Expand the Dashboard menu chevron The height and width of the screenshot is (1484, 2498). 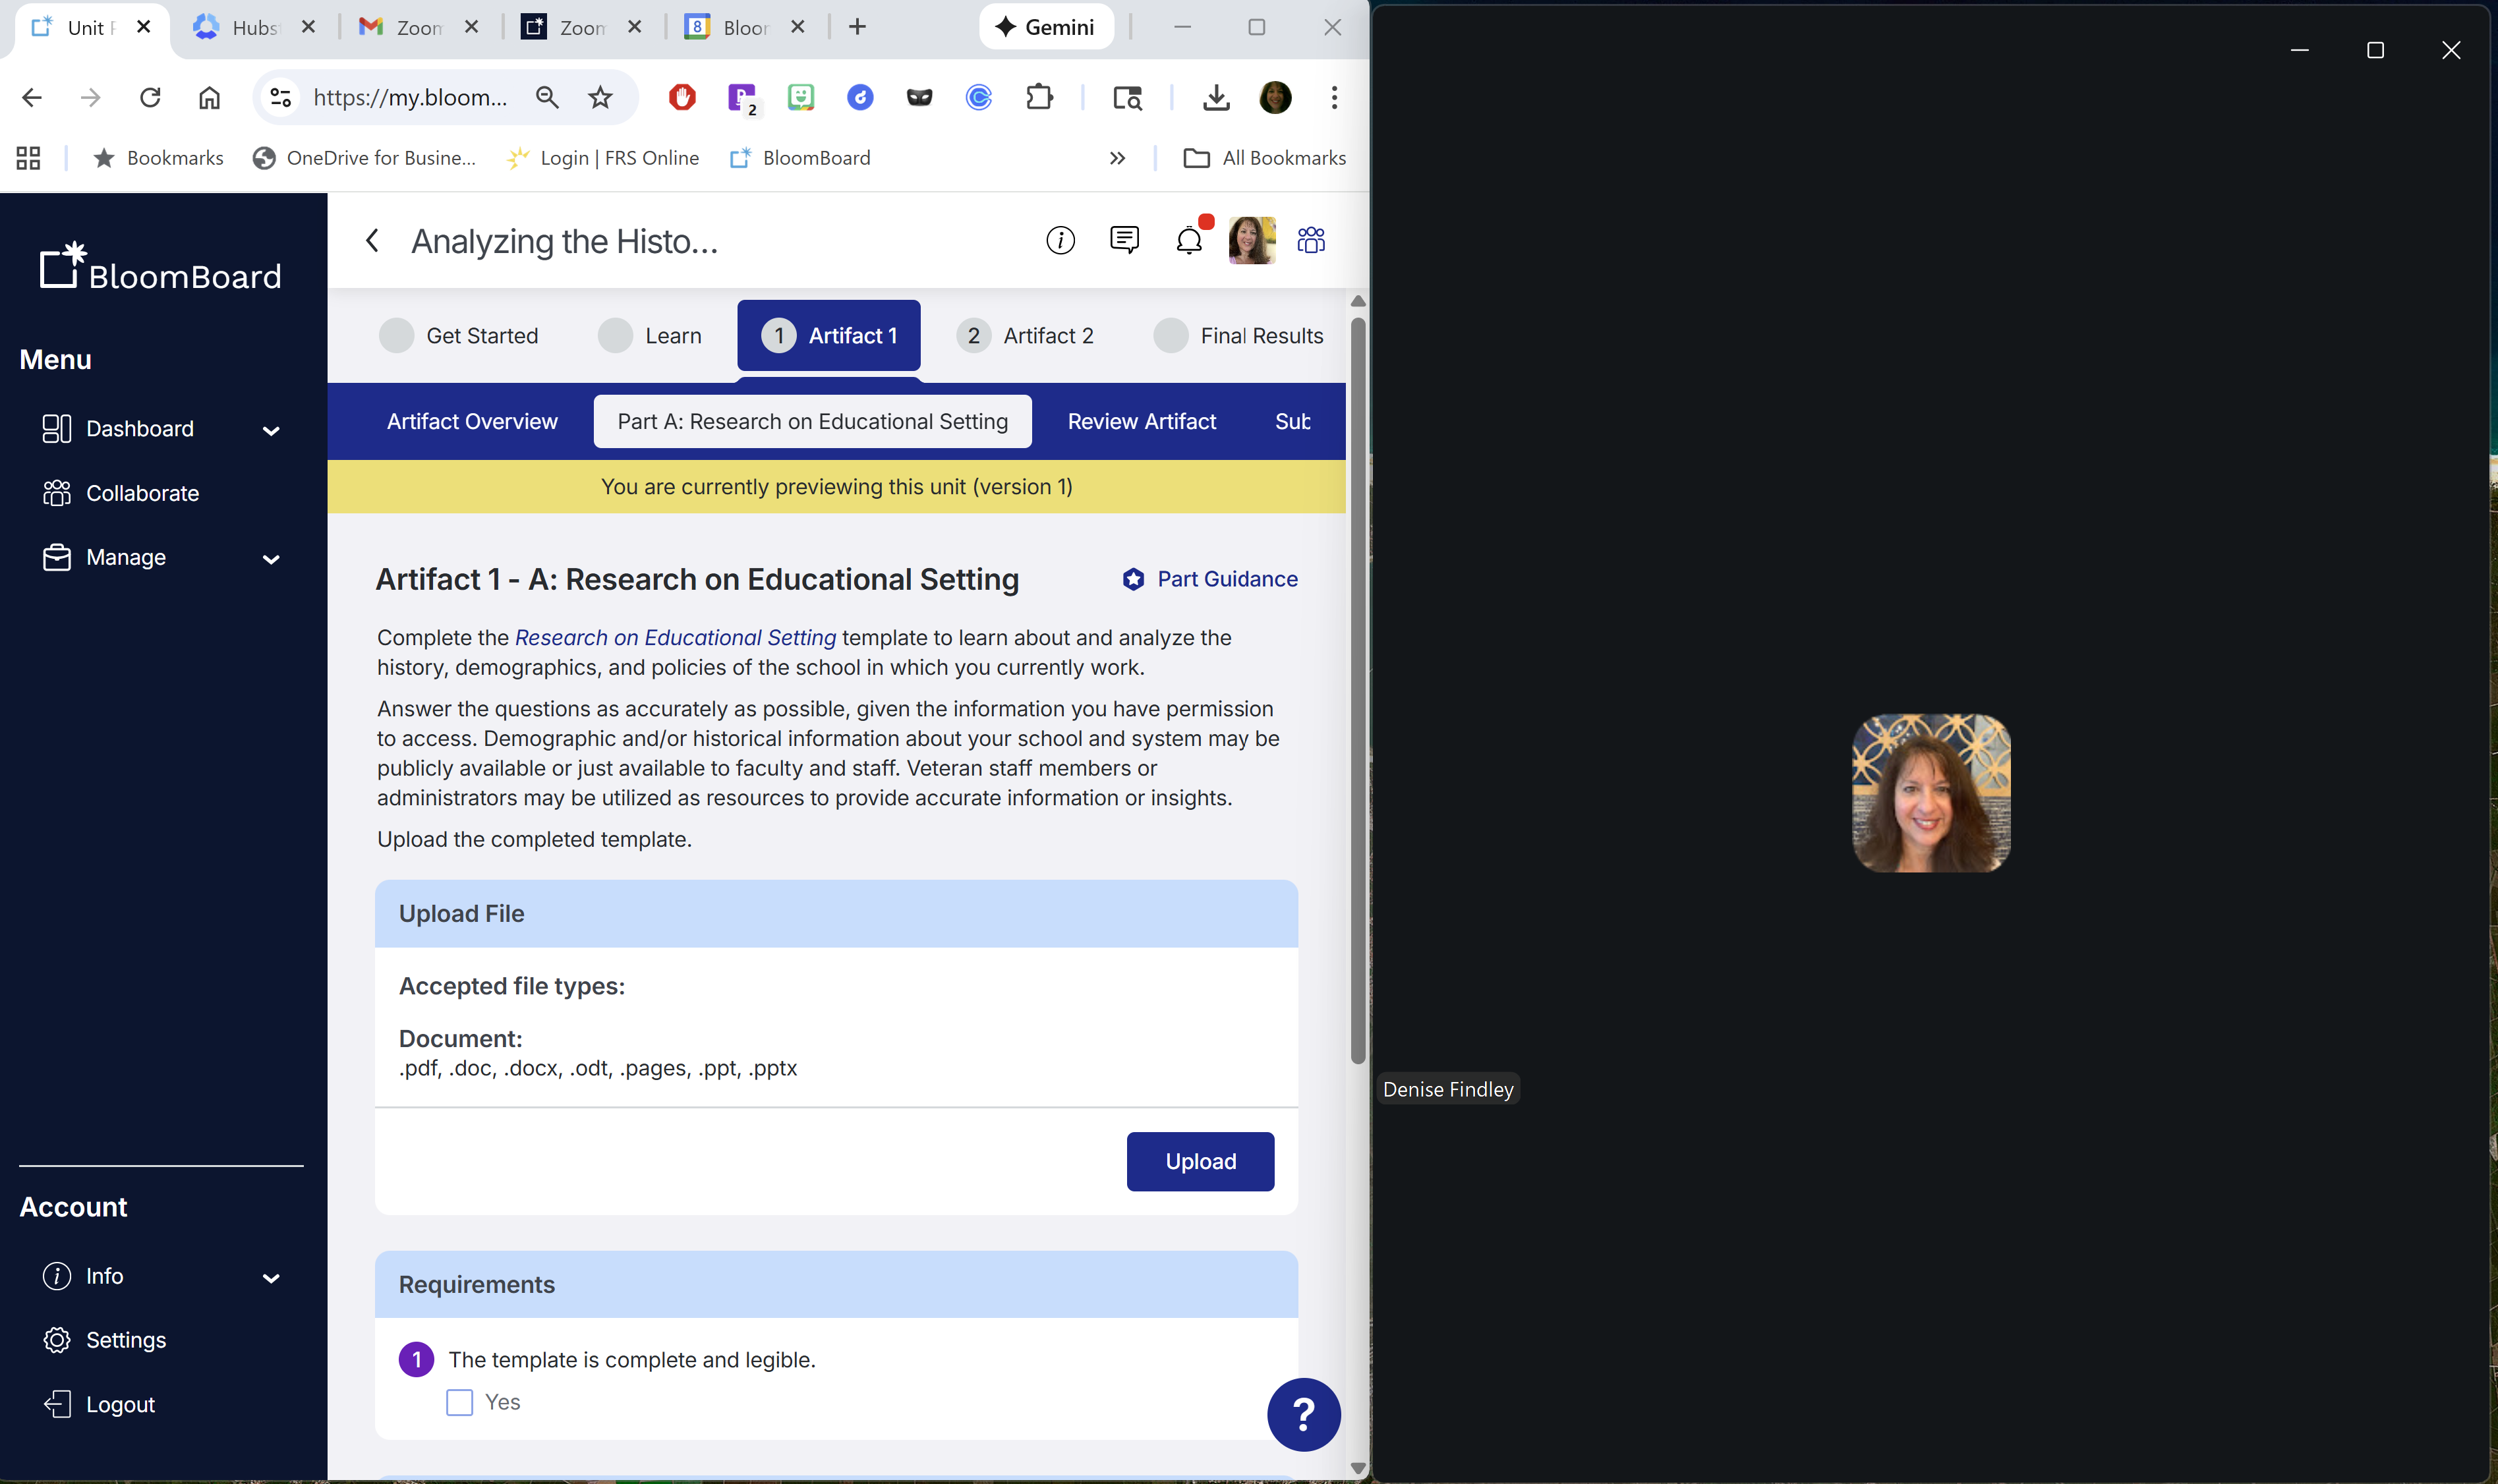pos(270,430)
